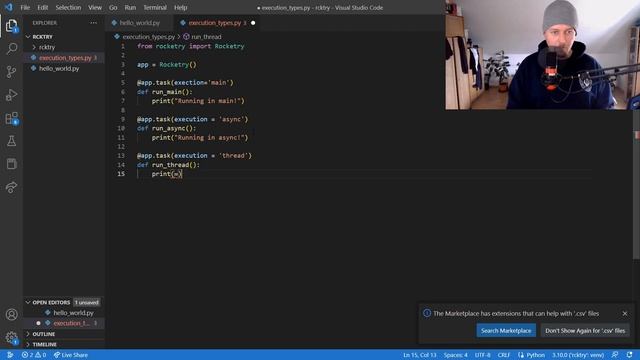
Task: Click run_thread breadcrumb symbol
Action: click(x=206, y=37)
